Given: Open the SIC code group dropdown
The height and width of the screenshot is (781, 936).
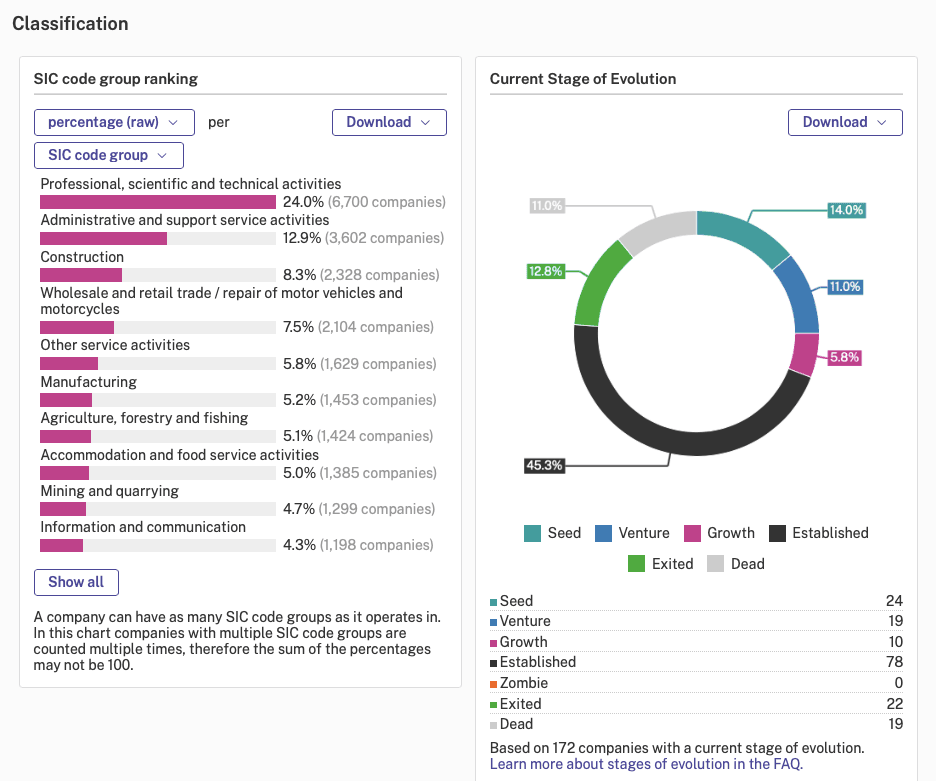Looking at the screenshot, I should coord(109,155).
